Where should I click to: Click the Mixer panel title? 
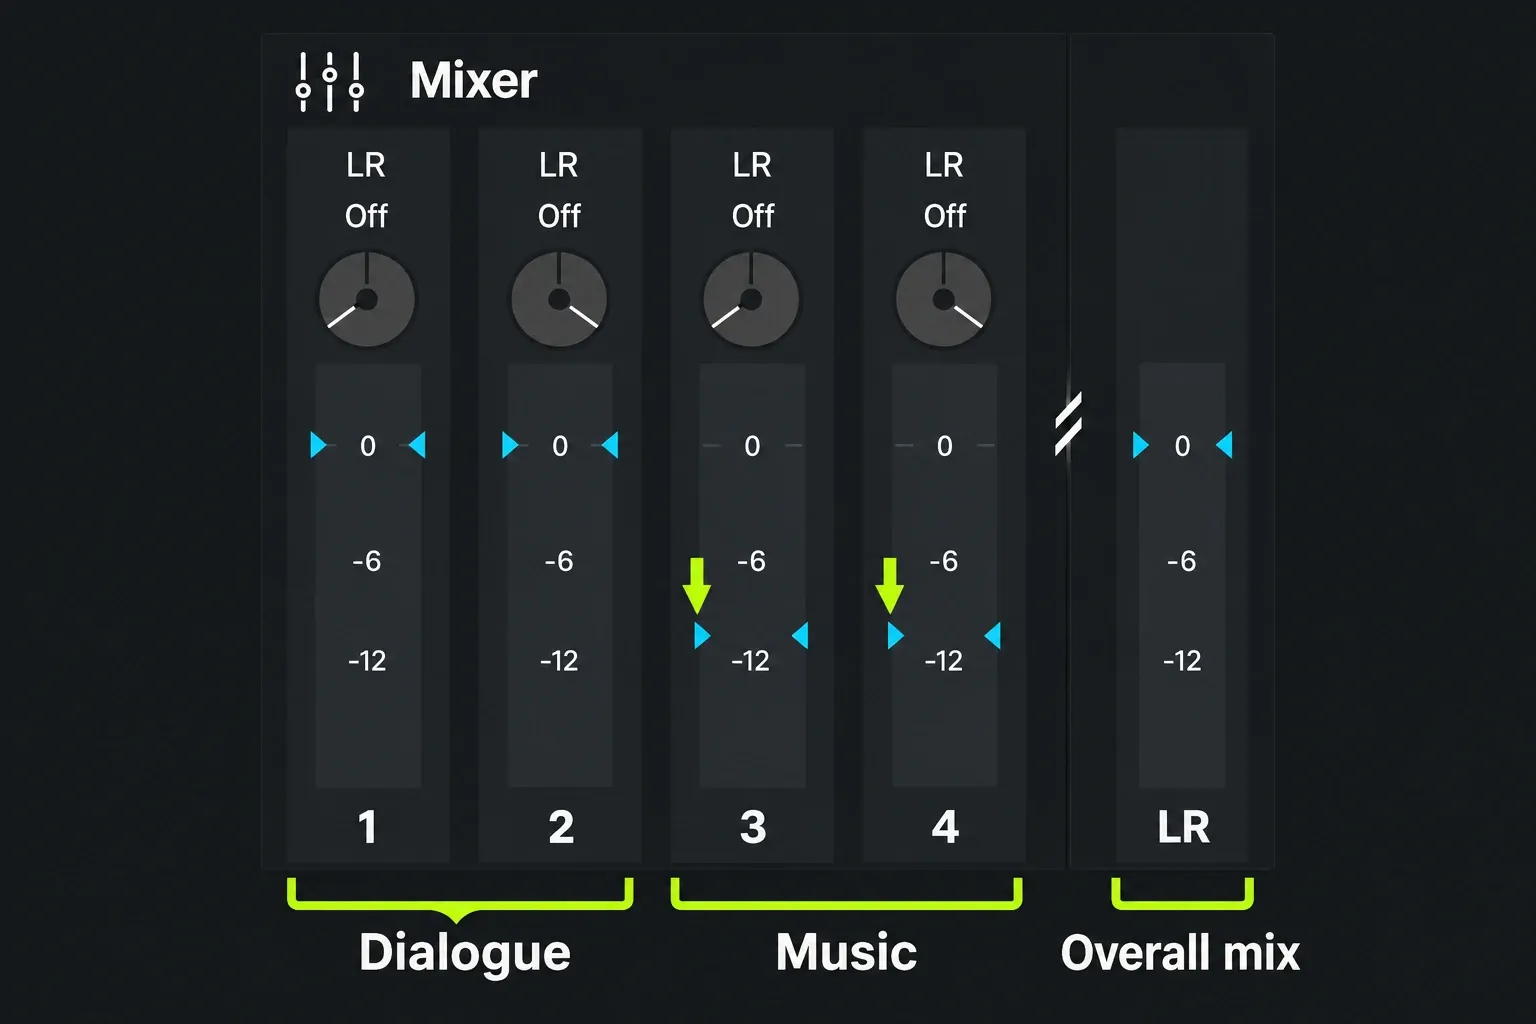(x=474, y=80)
